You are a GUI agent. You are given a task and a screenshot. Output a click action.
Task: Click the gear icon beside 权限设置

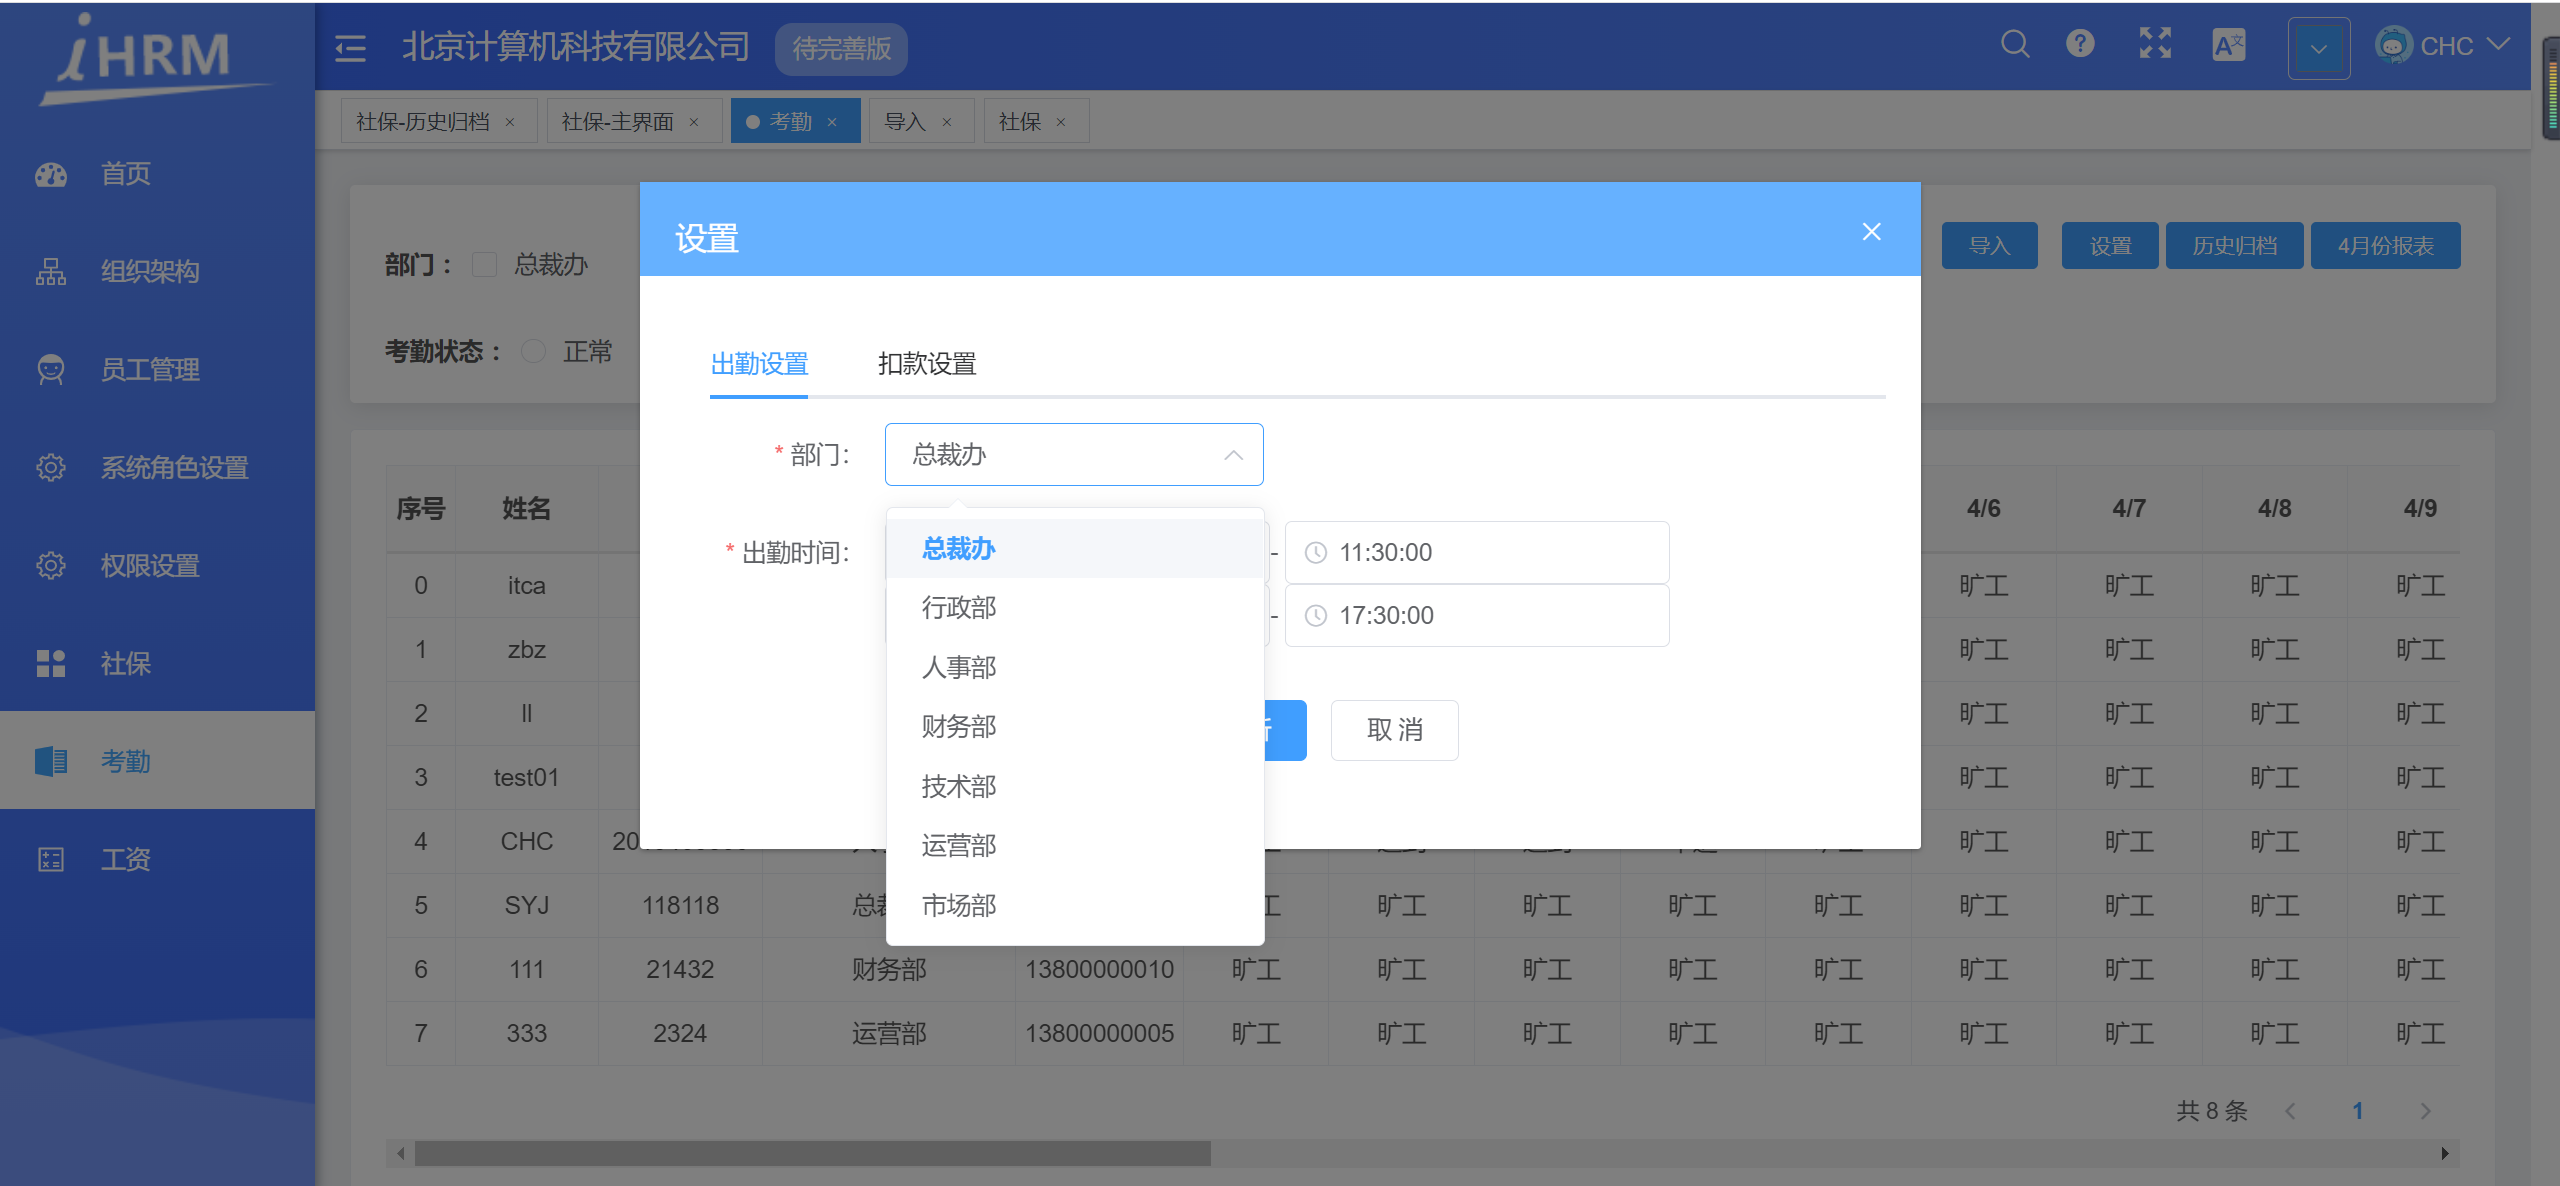coord(51,566)
